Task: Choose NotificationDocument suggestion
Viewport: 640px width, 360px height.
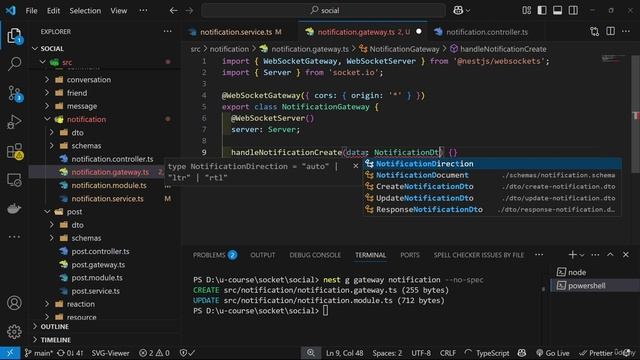Action: pos(492,175)
